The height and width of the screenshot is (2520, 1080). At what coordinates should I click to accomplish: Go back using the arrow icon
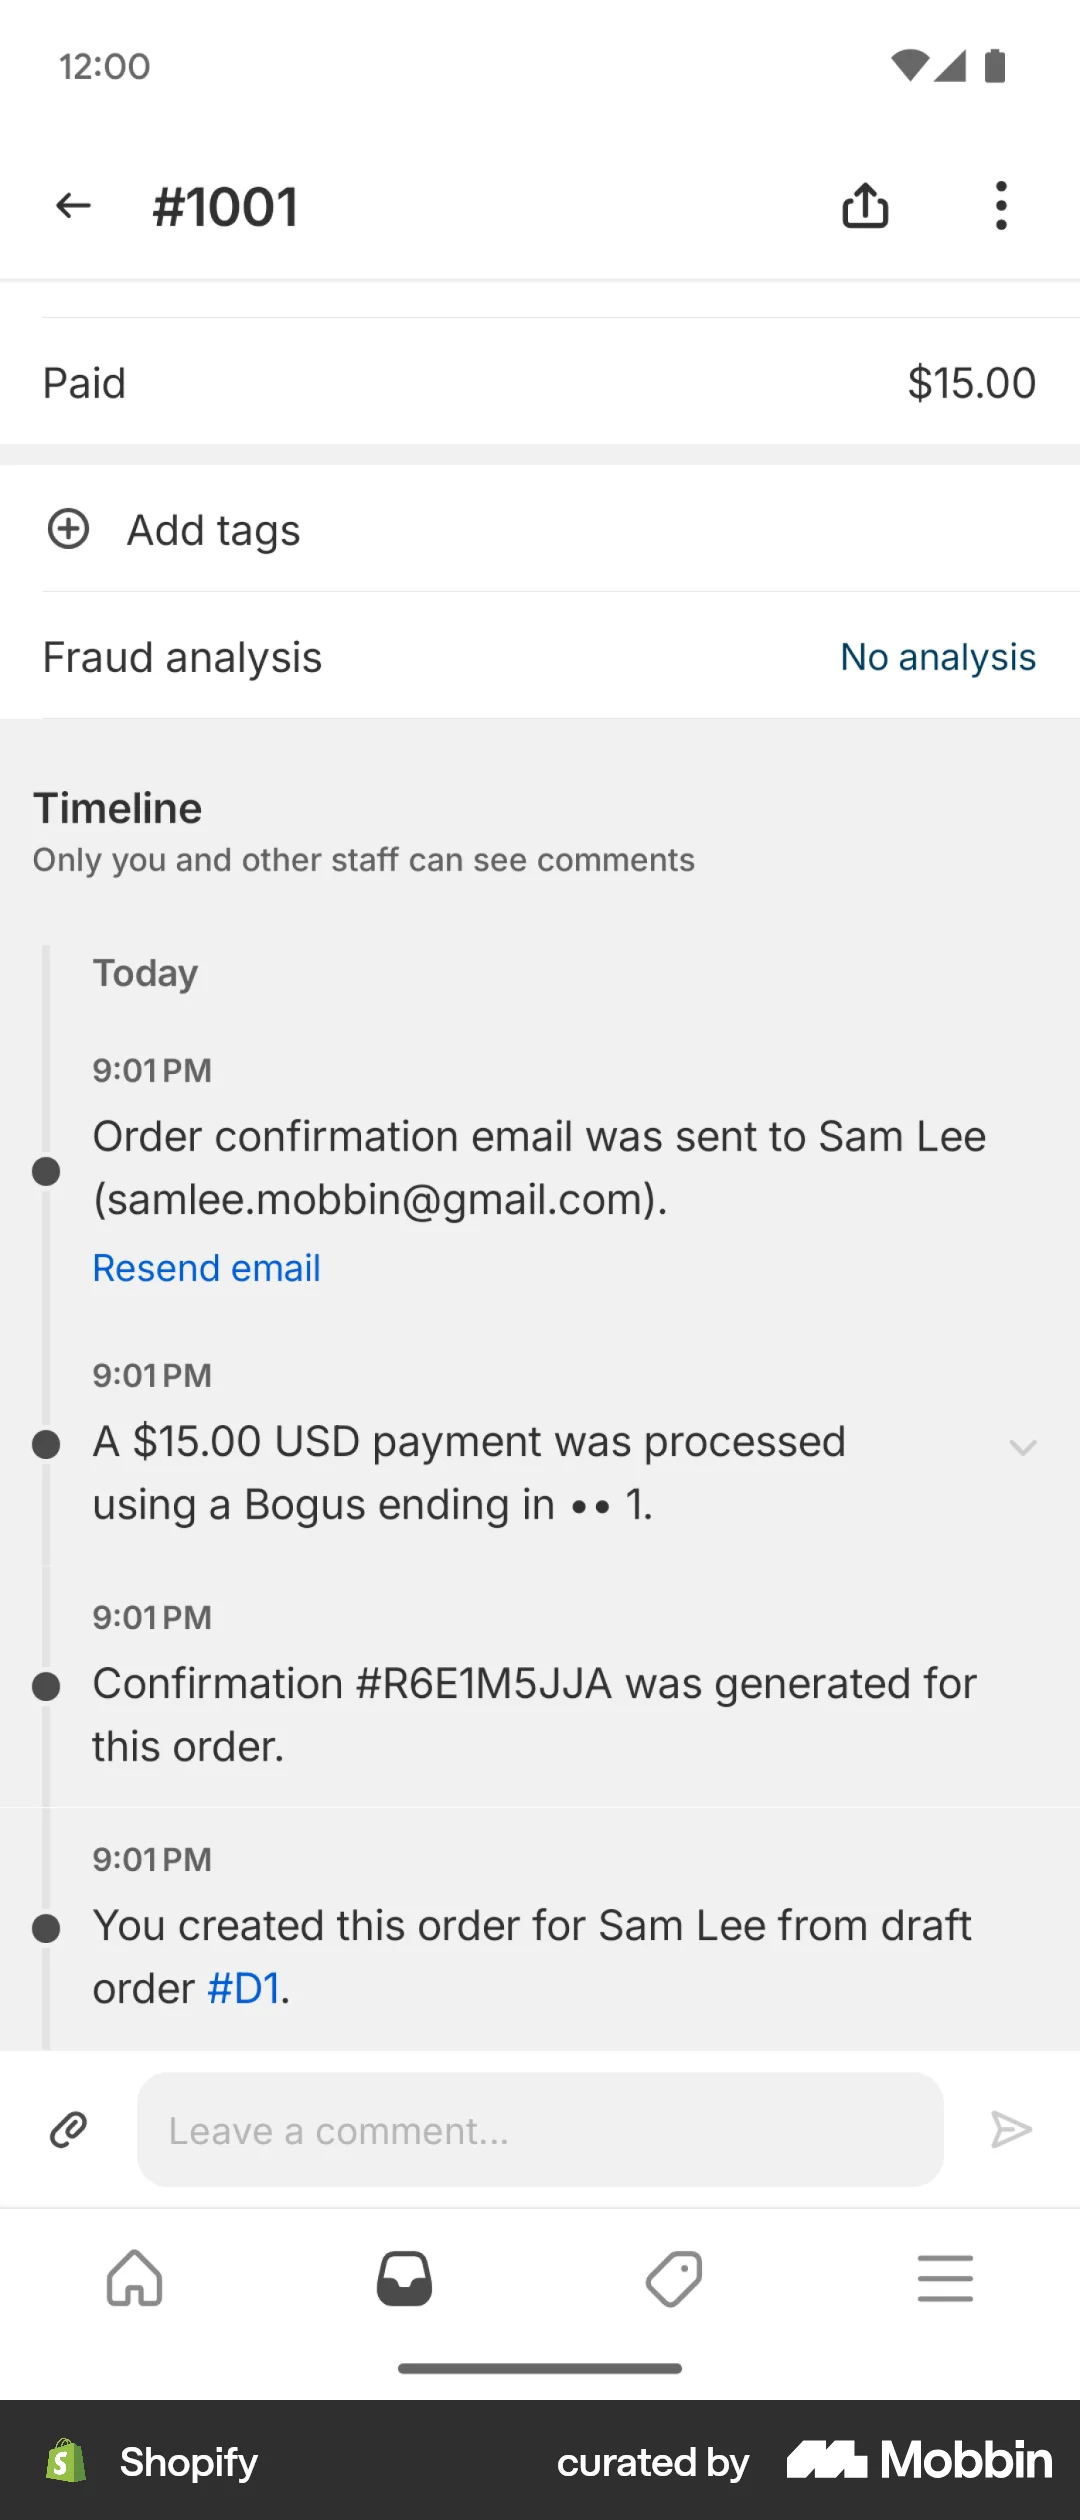click(x=74, y=206)
